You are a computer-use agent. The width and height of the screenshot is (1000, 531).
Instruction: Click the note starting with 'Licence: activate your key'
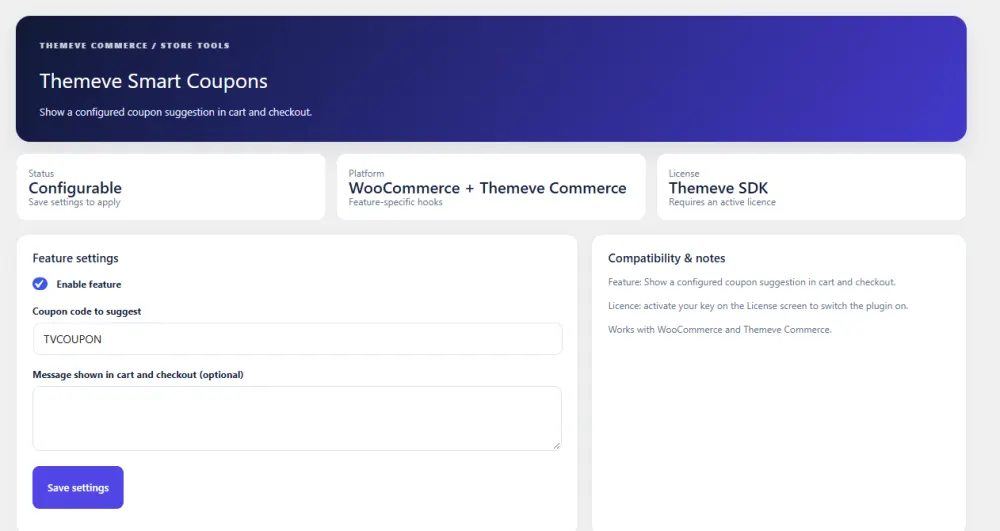tap(758, 306)
